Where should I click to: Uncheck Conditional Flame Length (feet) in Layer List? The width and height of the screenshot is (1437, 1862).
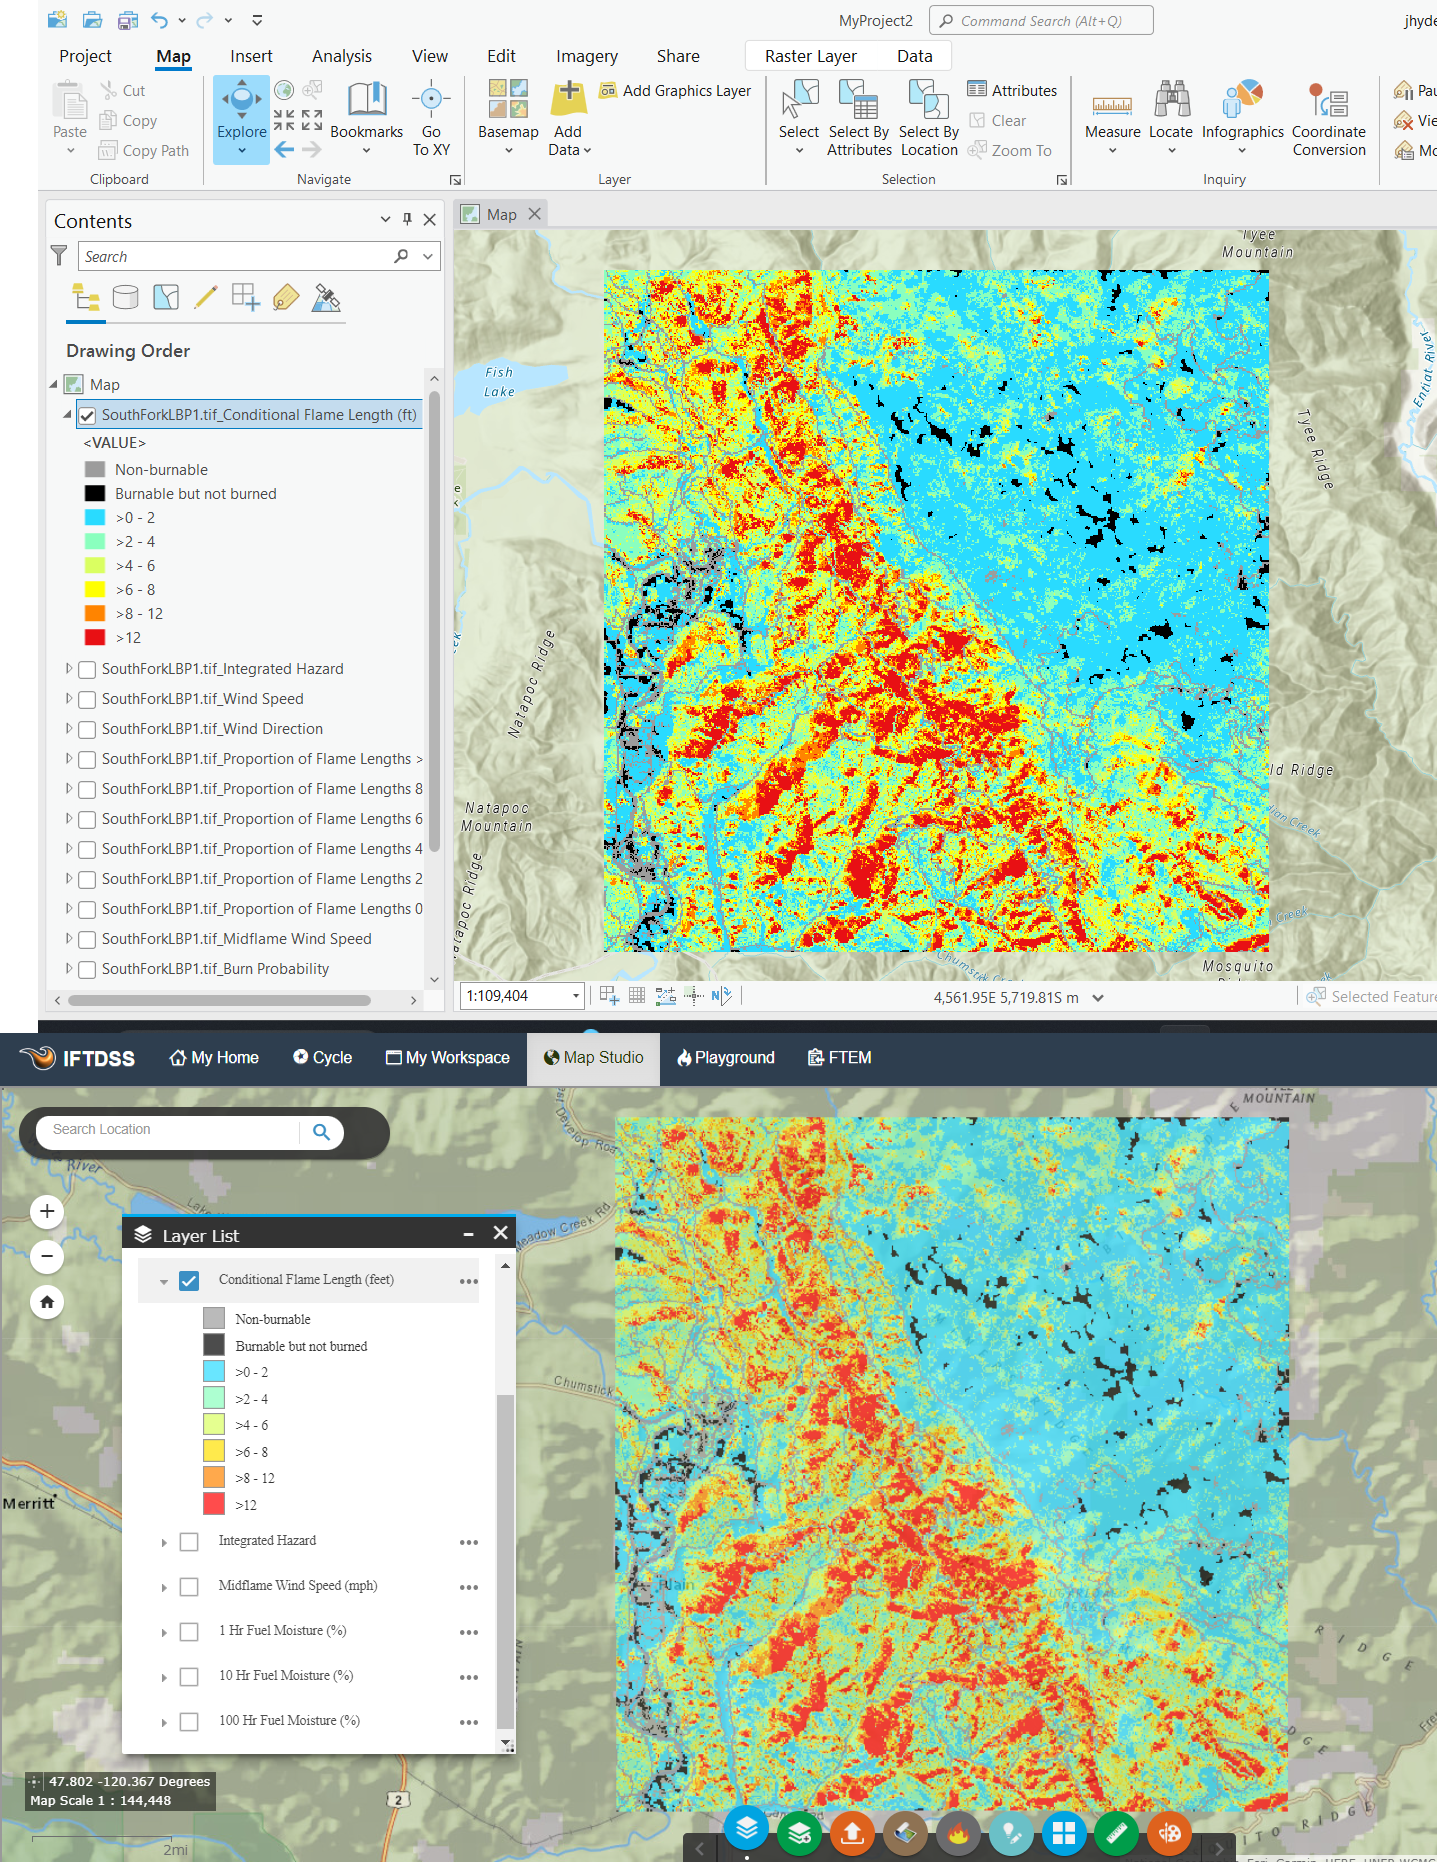tap(189, 1281)
